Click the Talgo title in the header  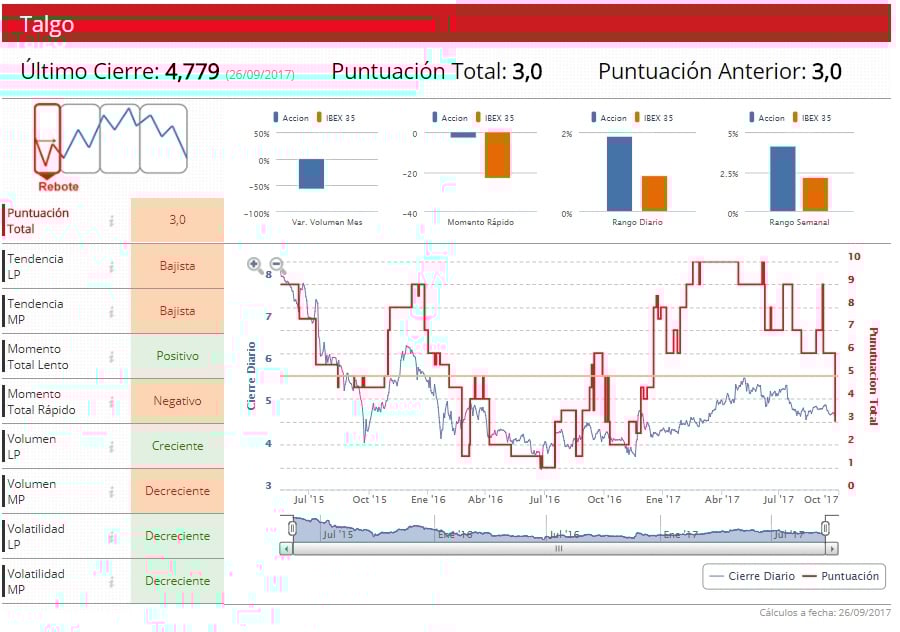(x=47, y=24)
